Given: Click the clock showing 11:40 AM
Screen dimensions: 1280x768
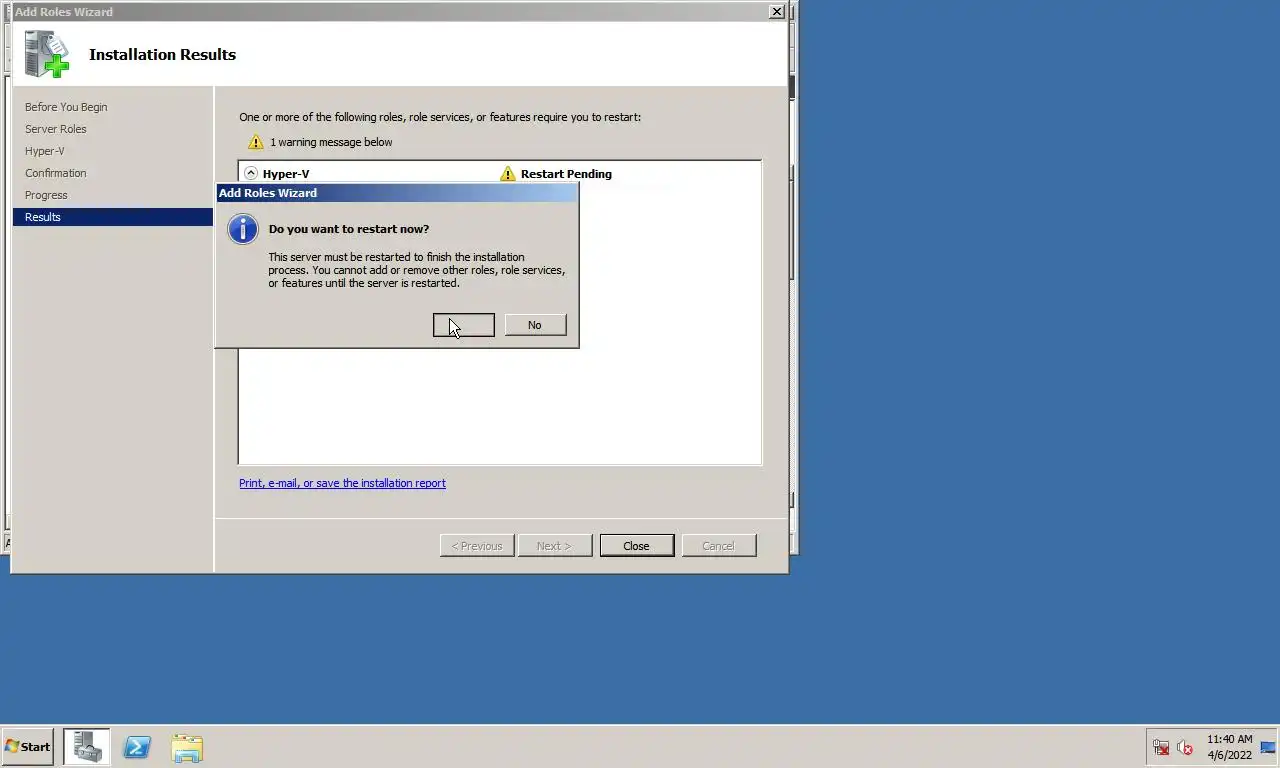Looking at the screenshot, I should (x=1229, y=747).
